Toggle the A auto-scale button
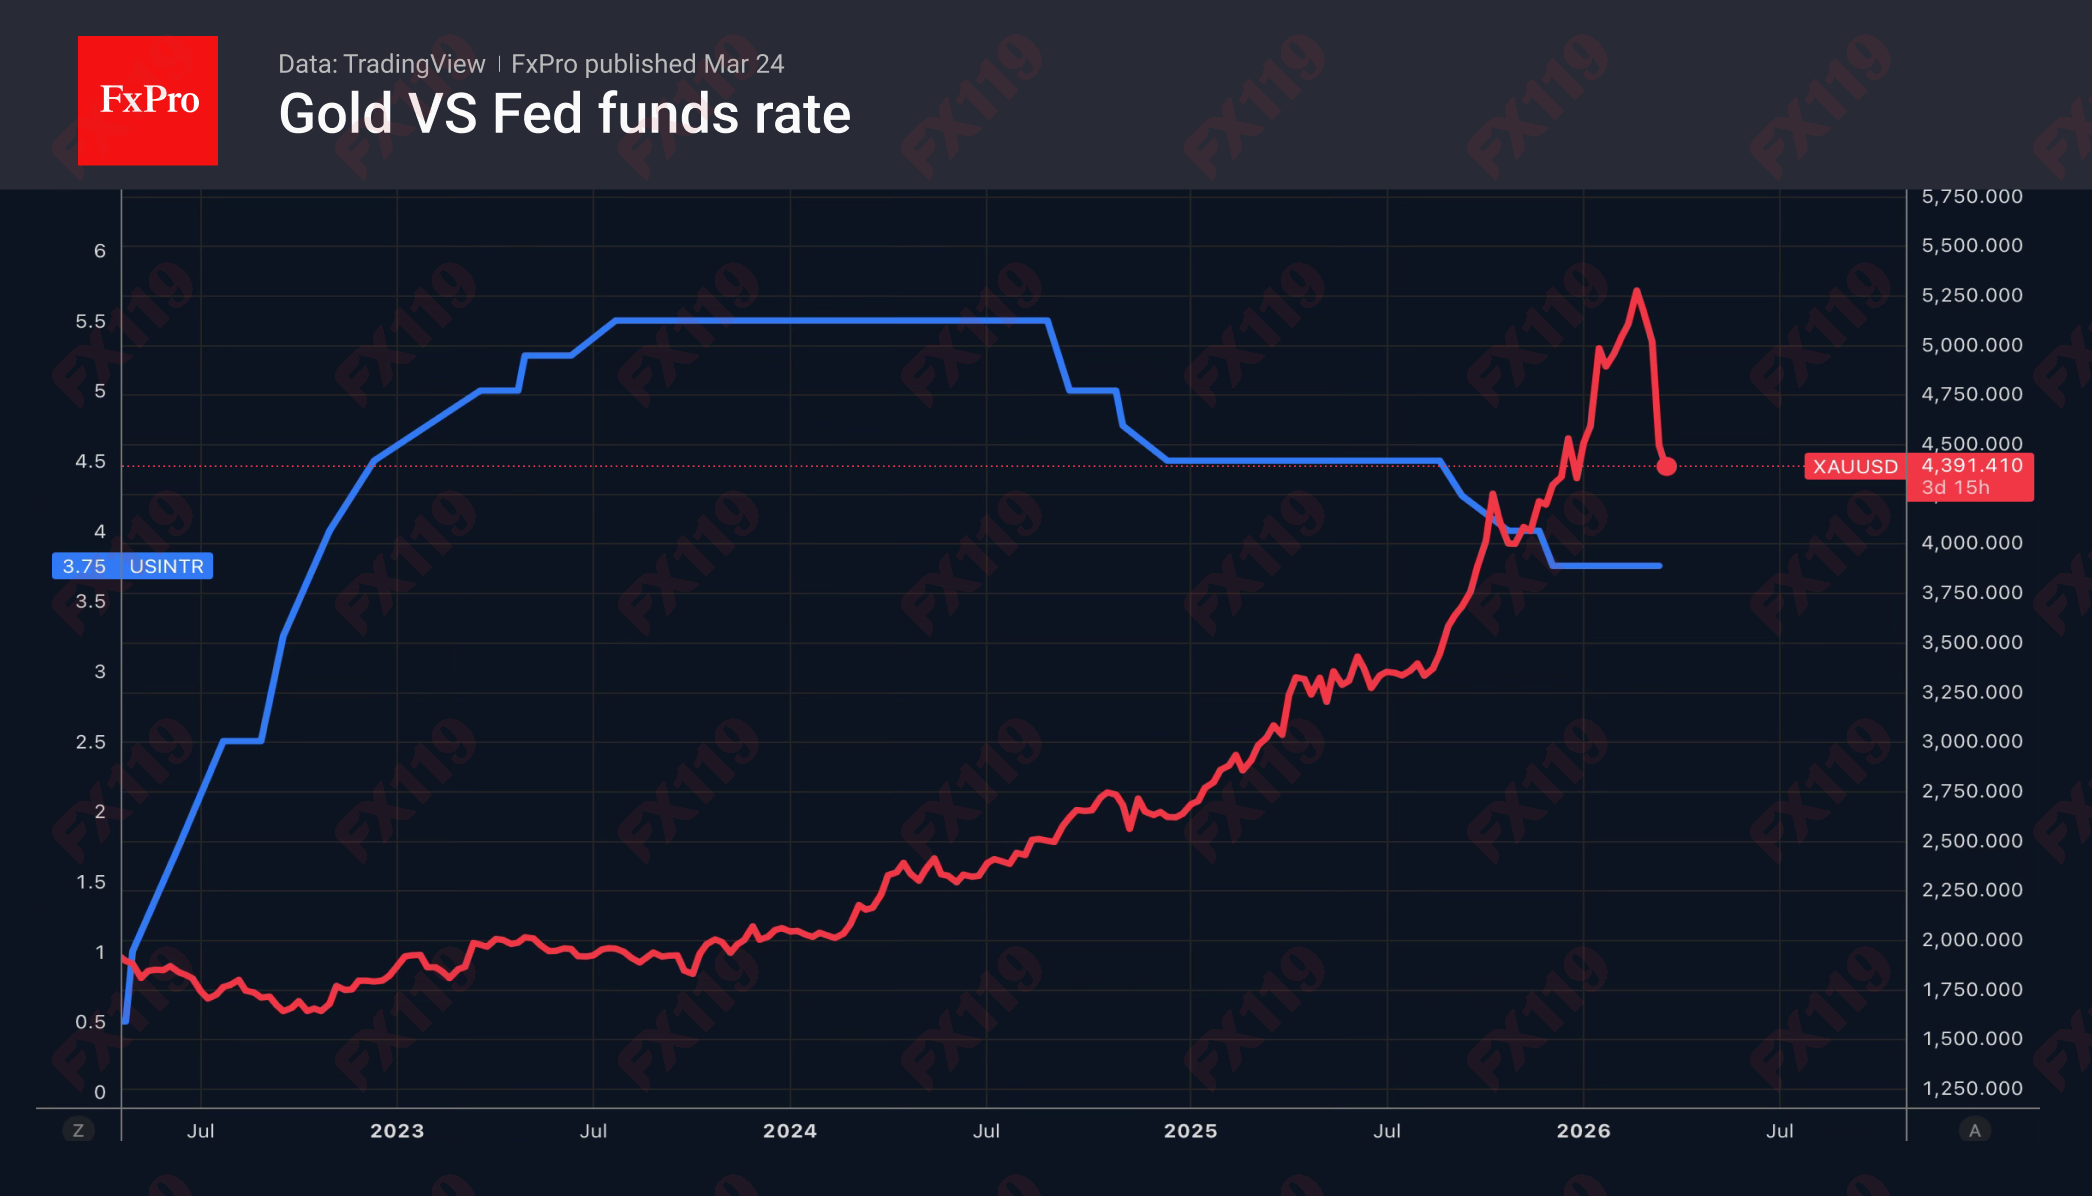2092x1196 pixels. pyautogui.click(x=1974, y=1130)
